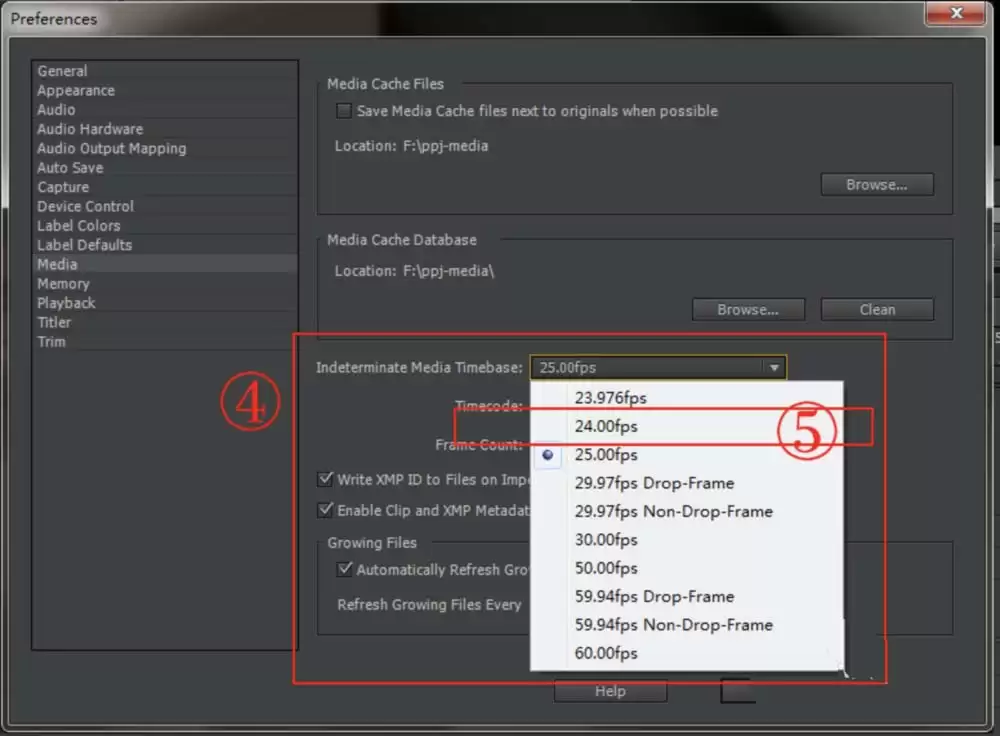Select Label Colors category
The width and height of the screenshot is (1000, 736).
(165, 225)
